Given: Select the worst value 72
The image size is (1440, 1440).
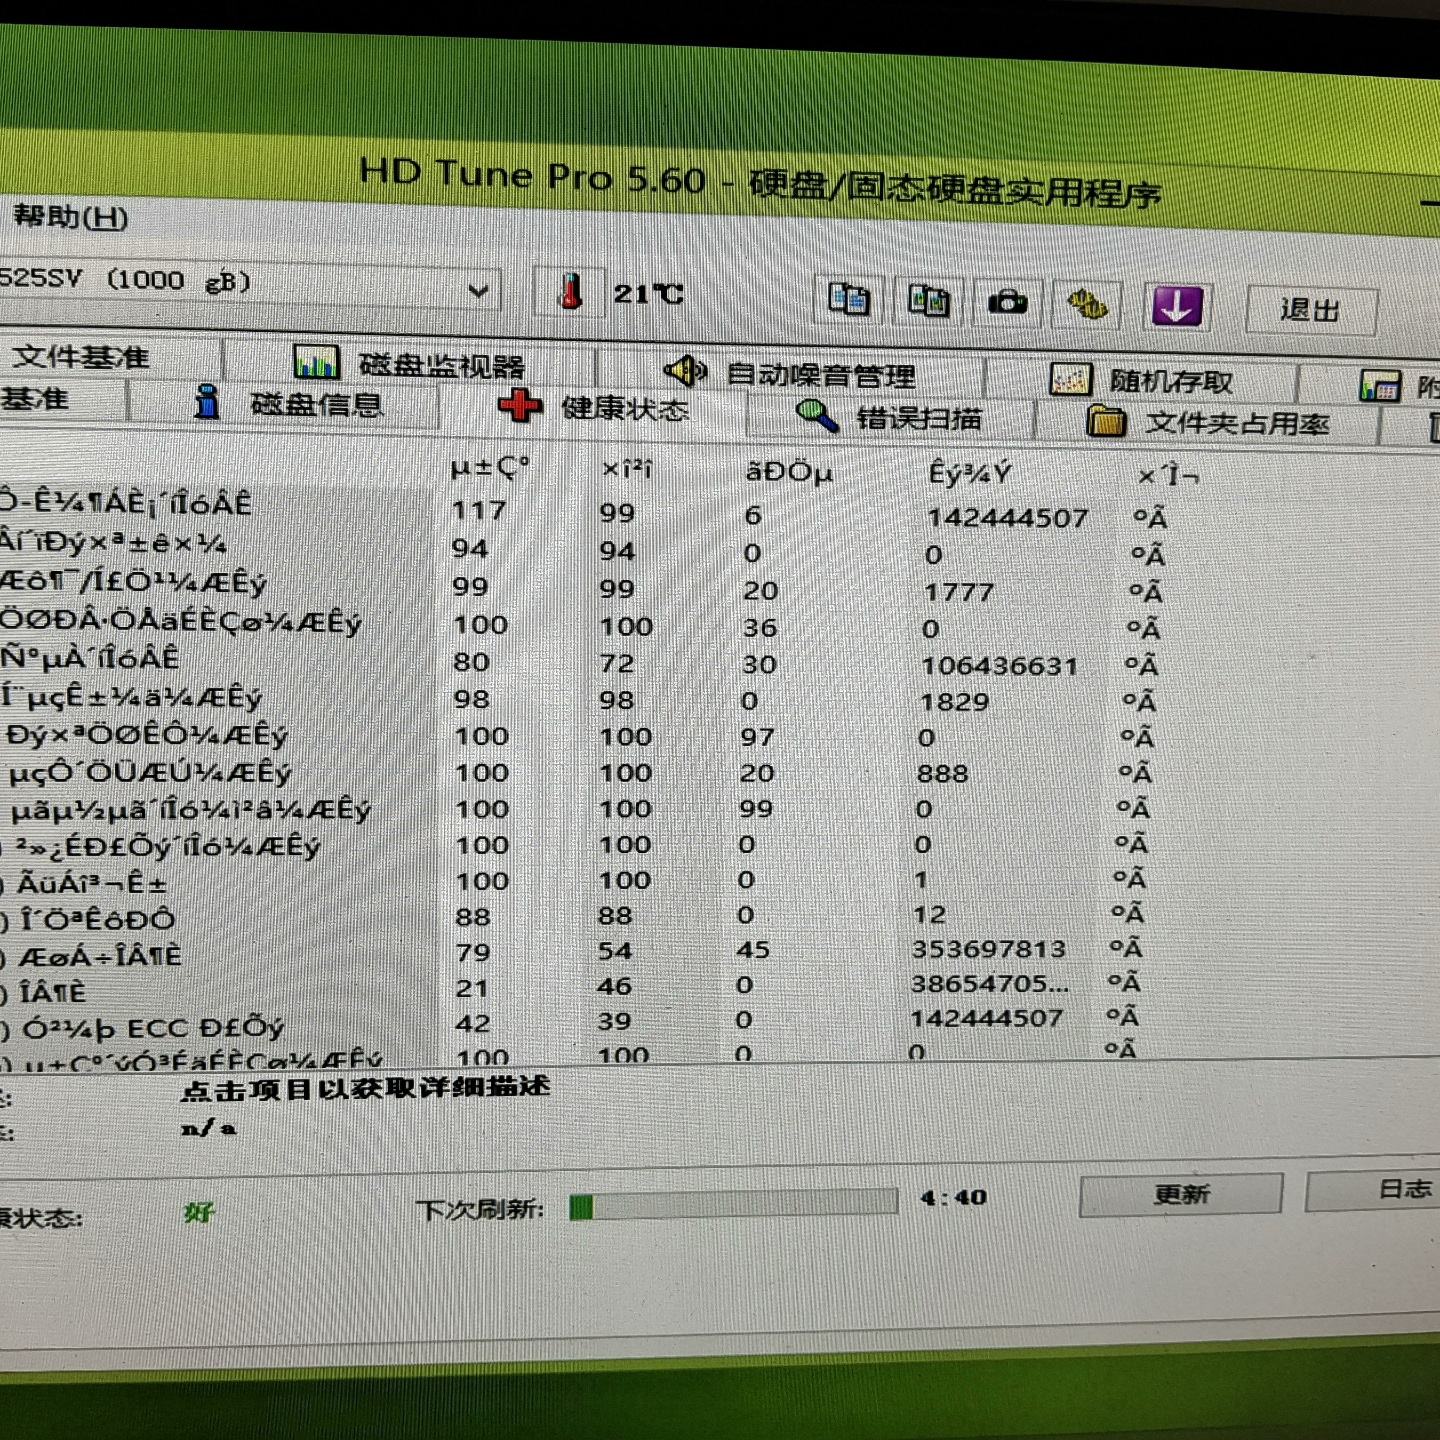Looking at the screenshot, I should 617,664.
